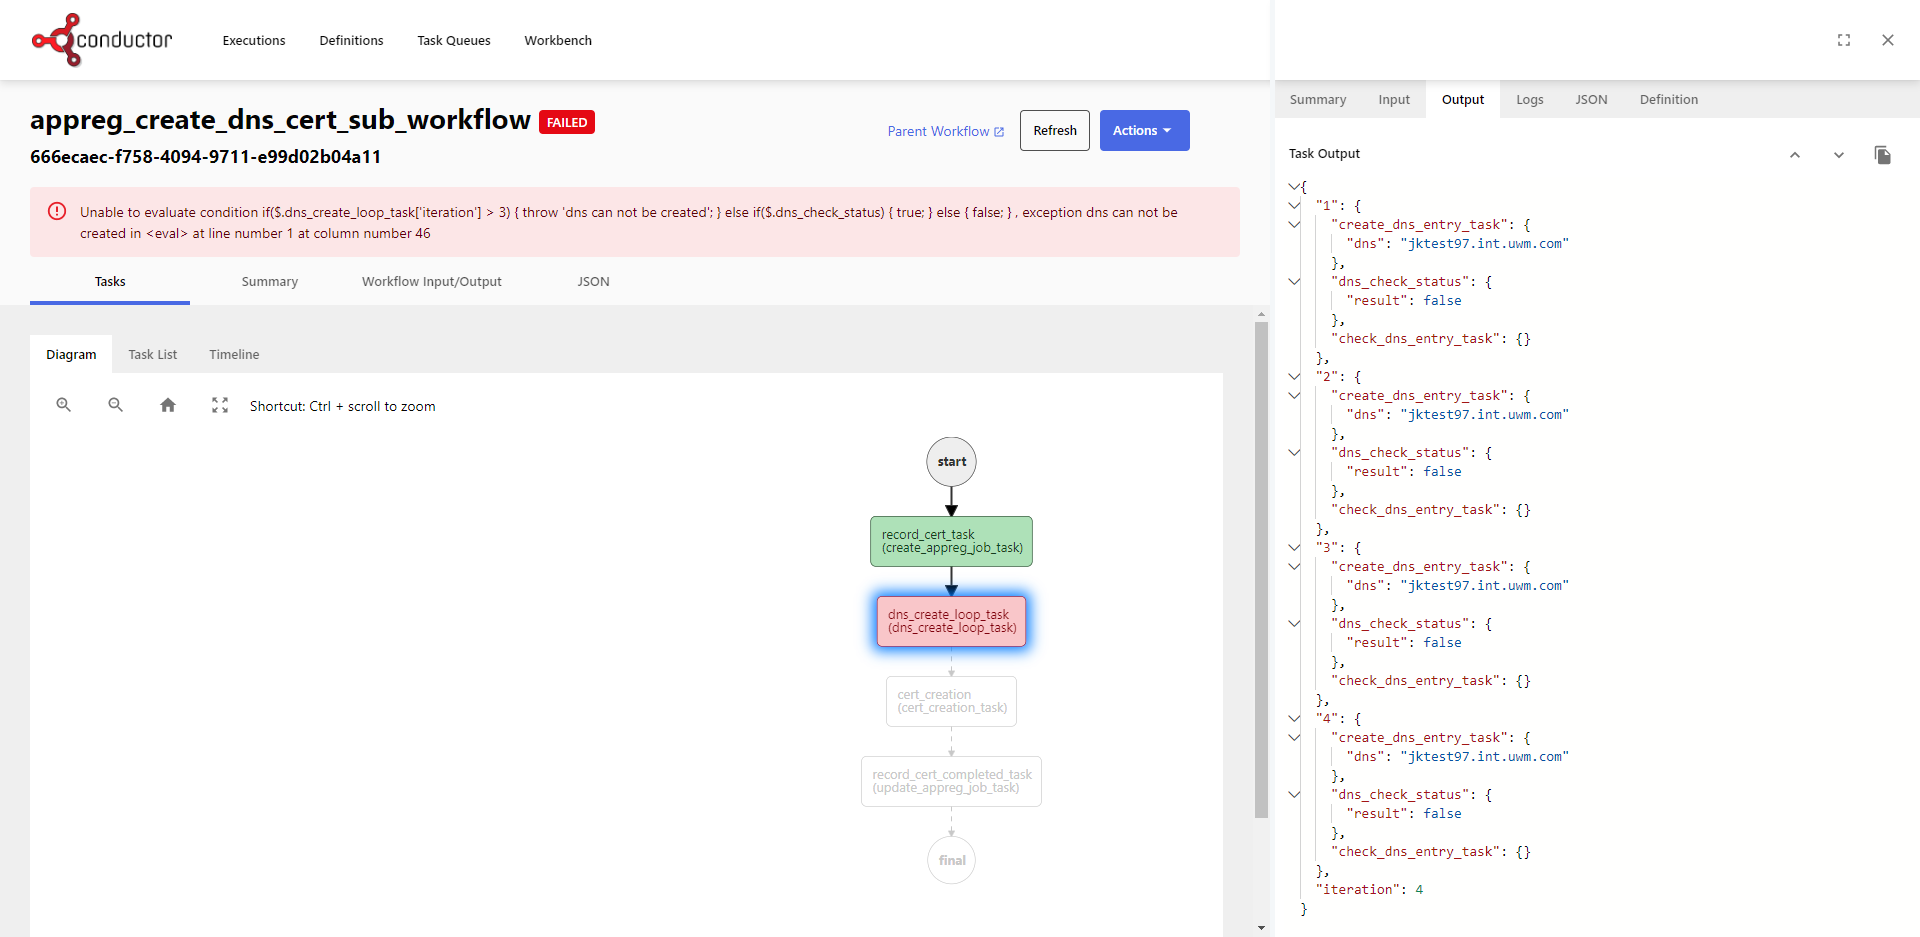Open the Timeline tab
The width and height of the screenshot is (1920, 937).
[233, 354]
